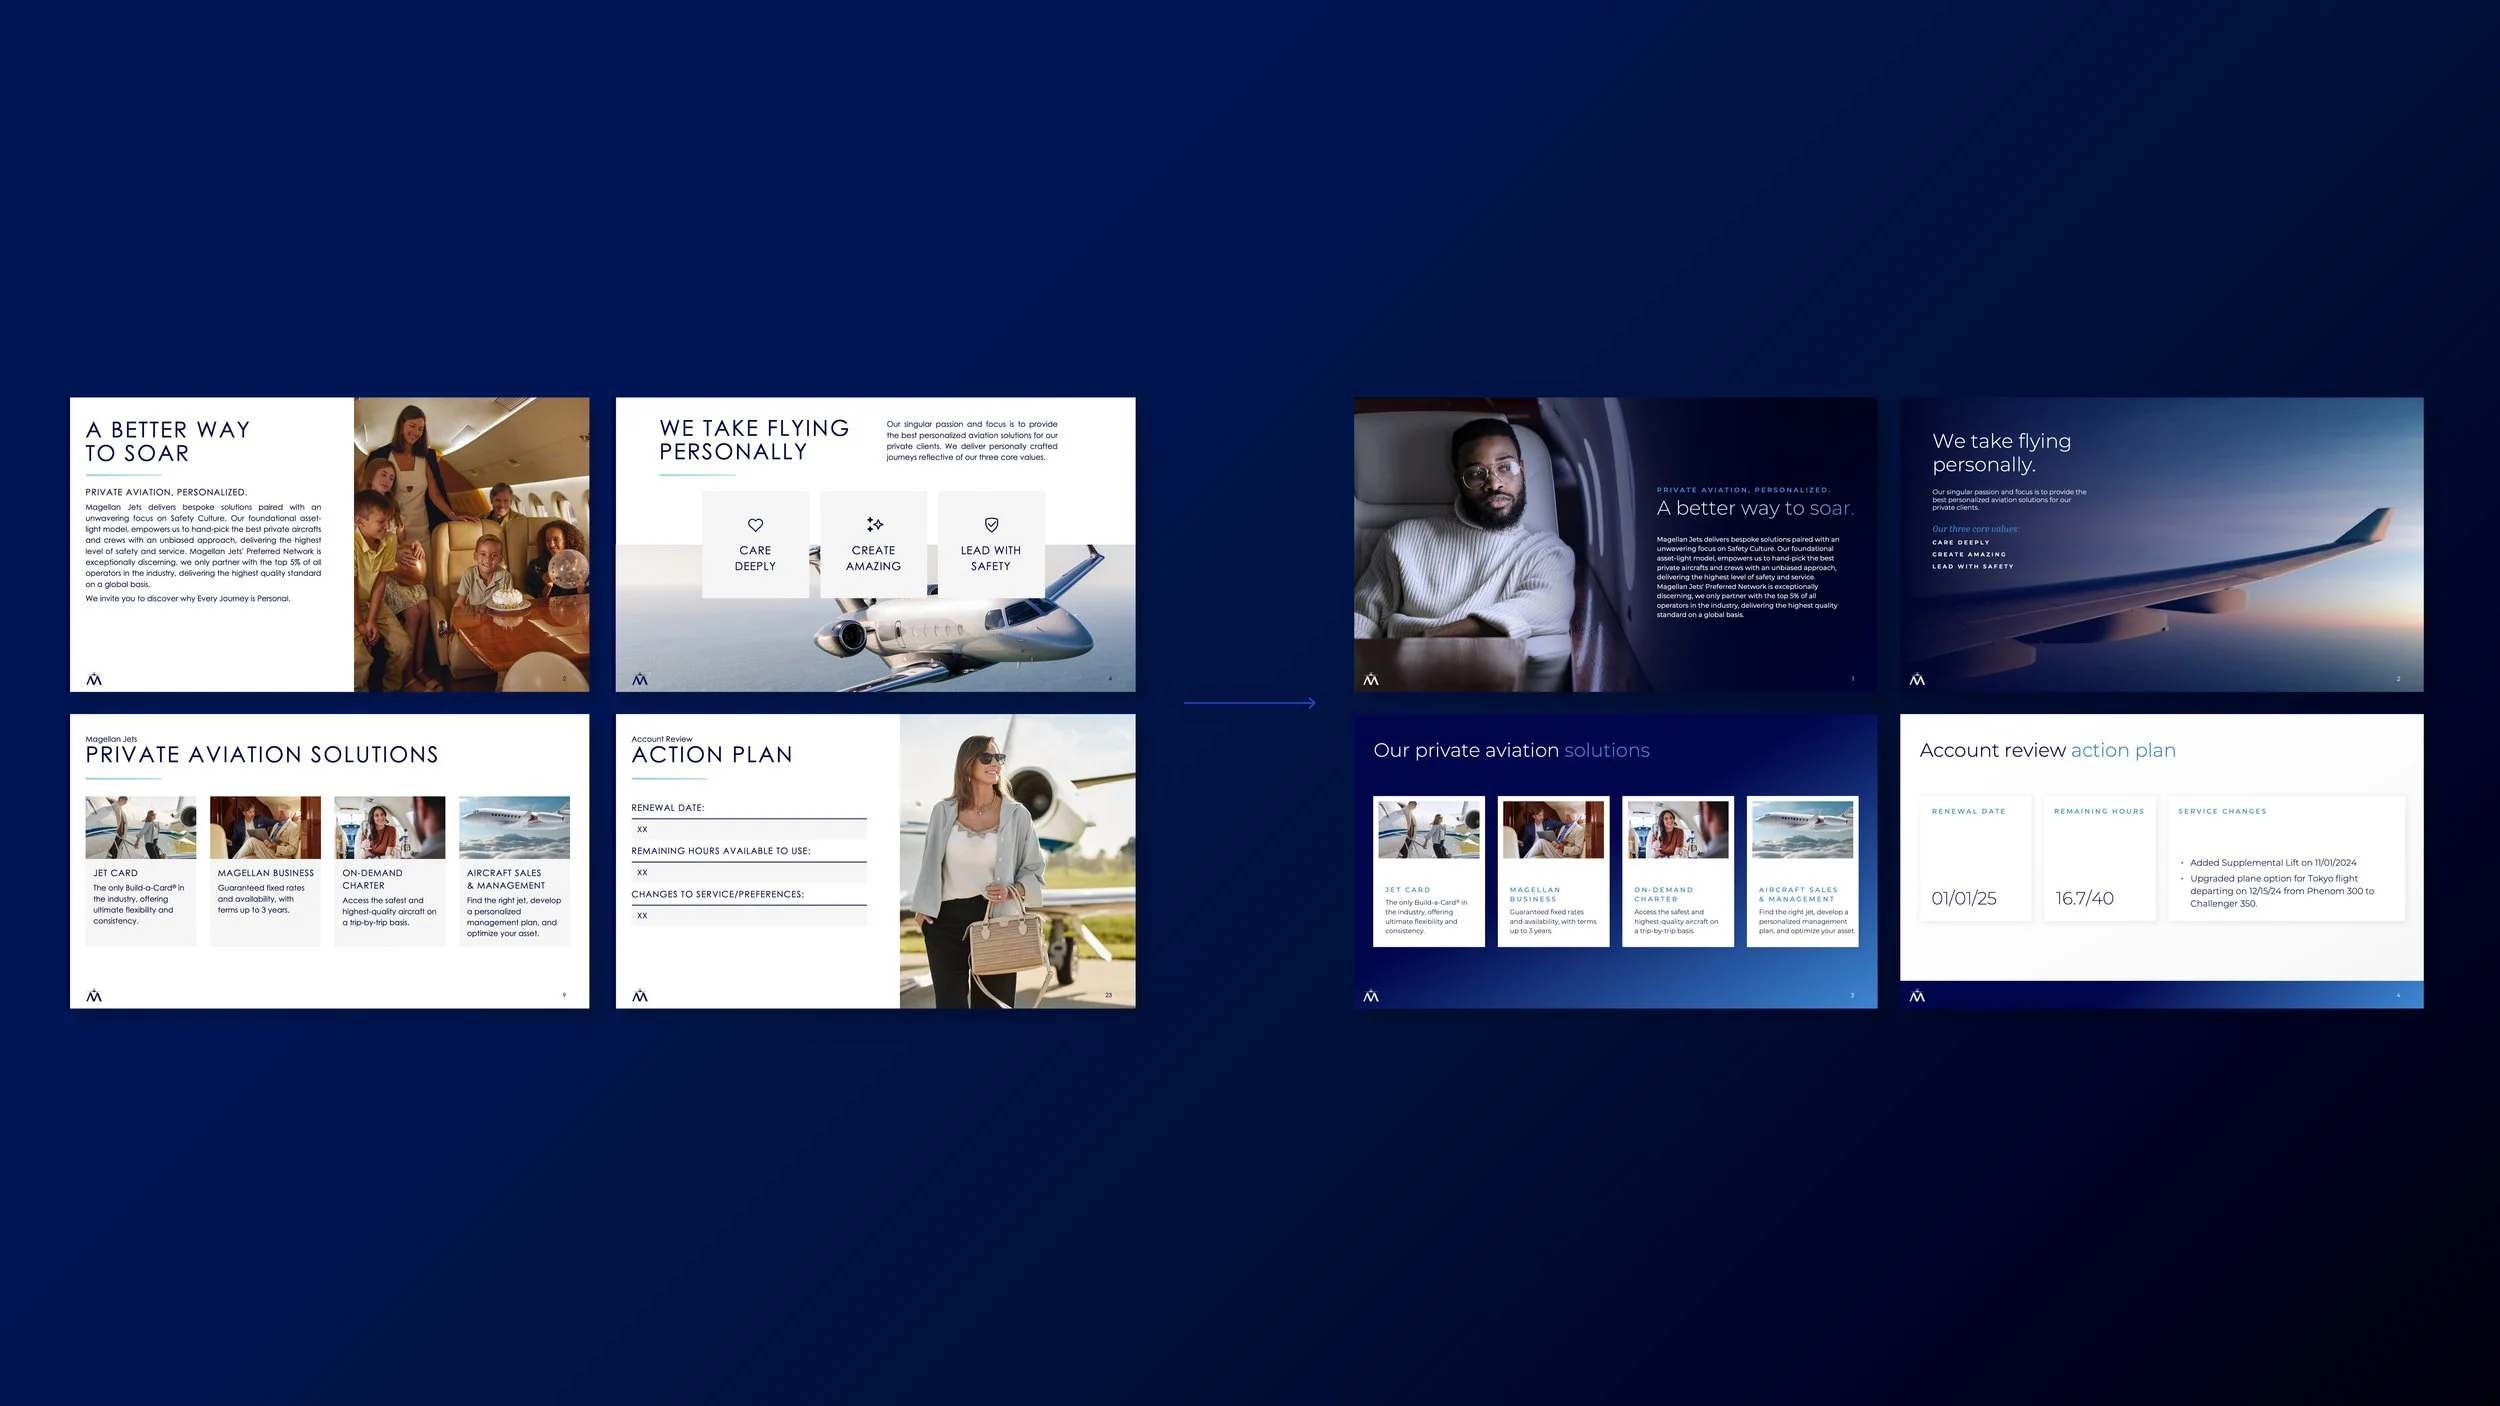Select the old Jet Card photo thumbnail
The width and height of the screenshot is (2500, 1406).
[140, 828]
